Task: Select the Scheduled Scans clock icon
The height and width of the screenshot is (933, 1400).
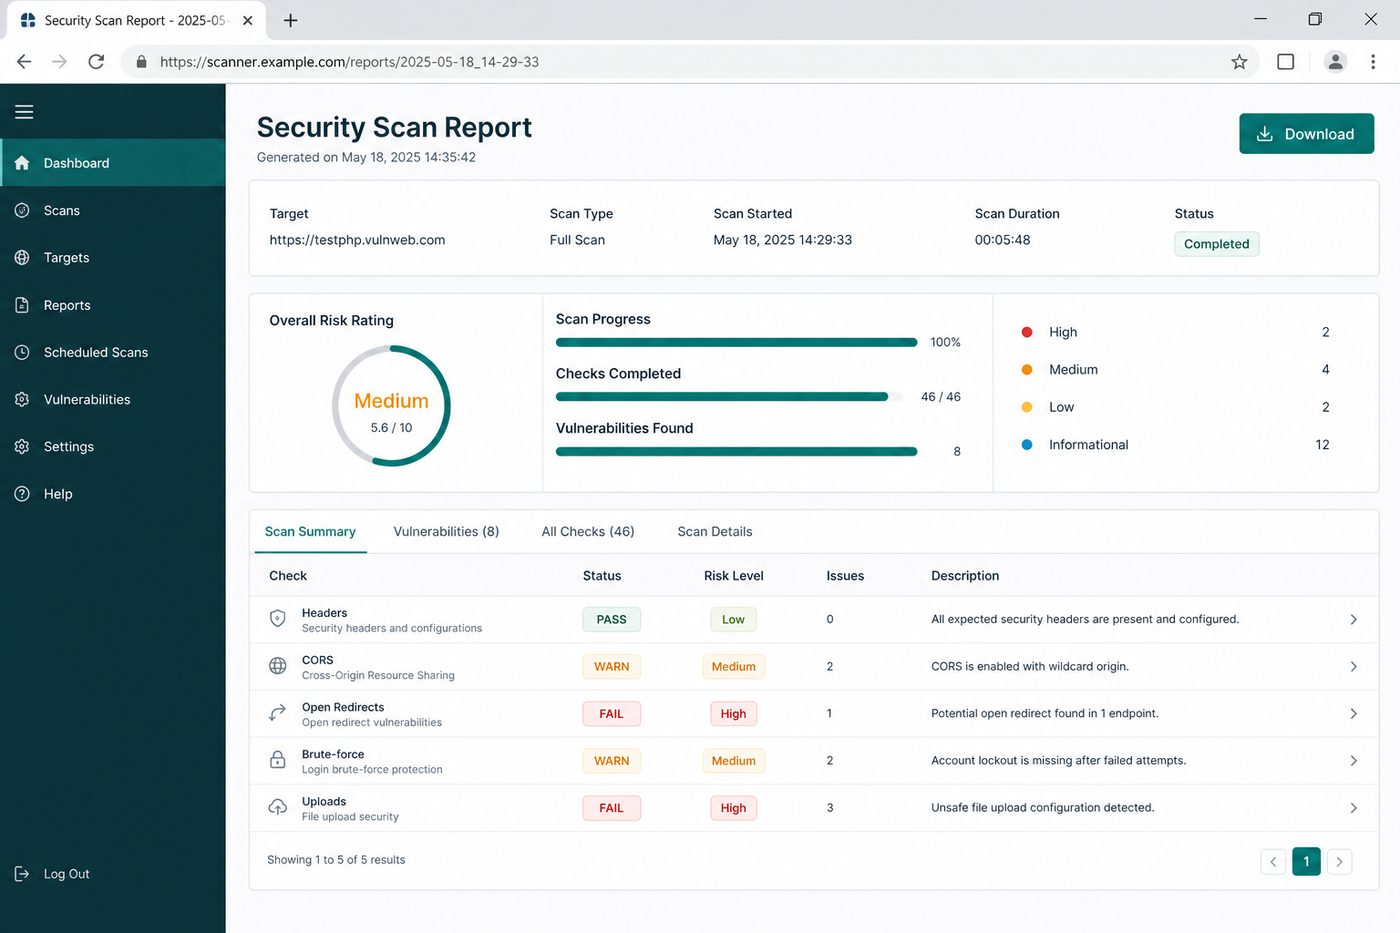Action: (22, 352)
